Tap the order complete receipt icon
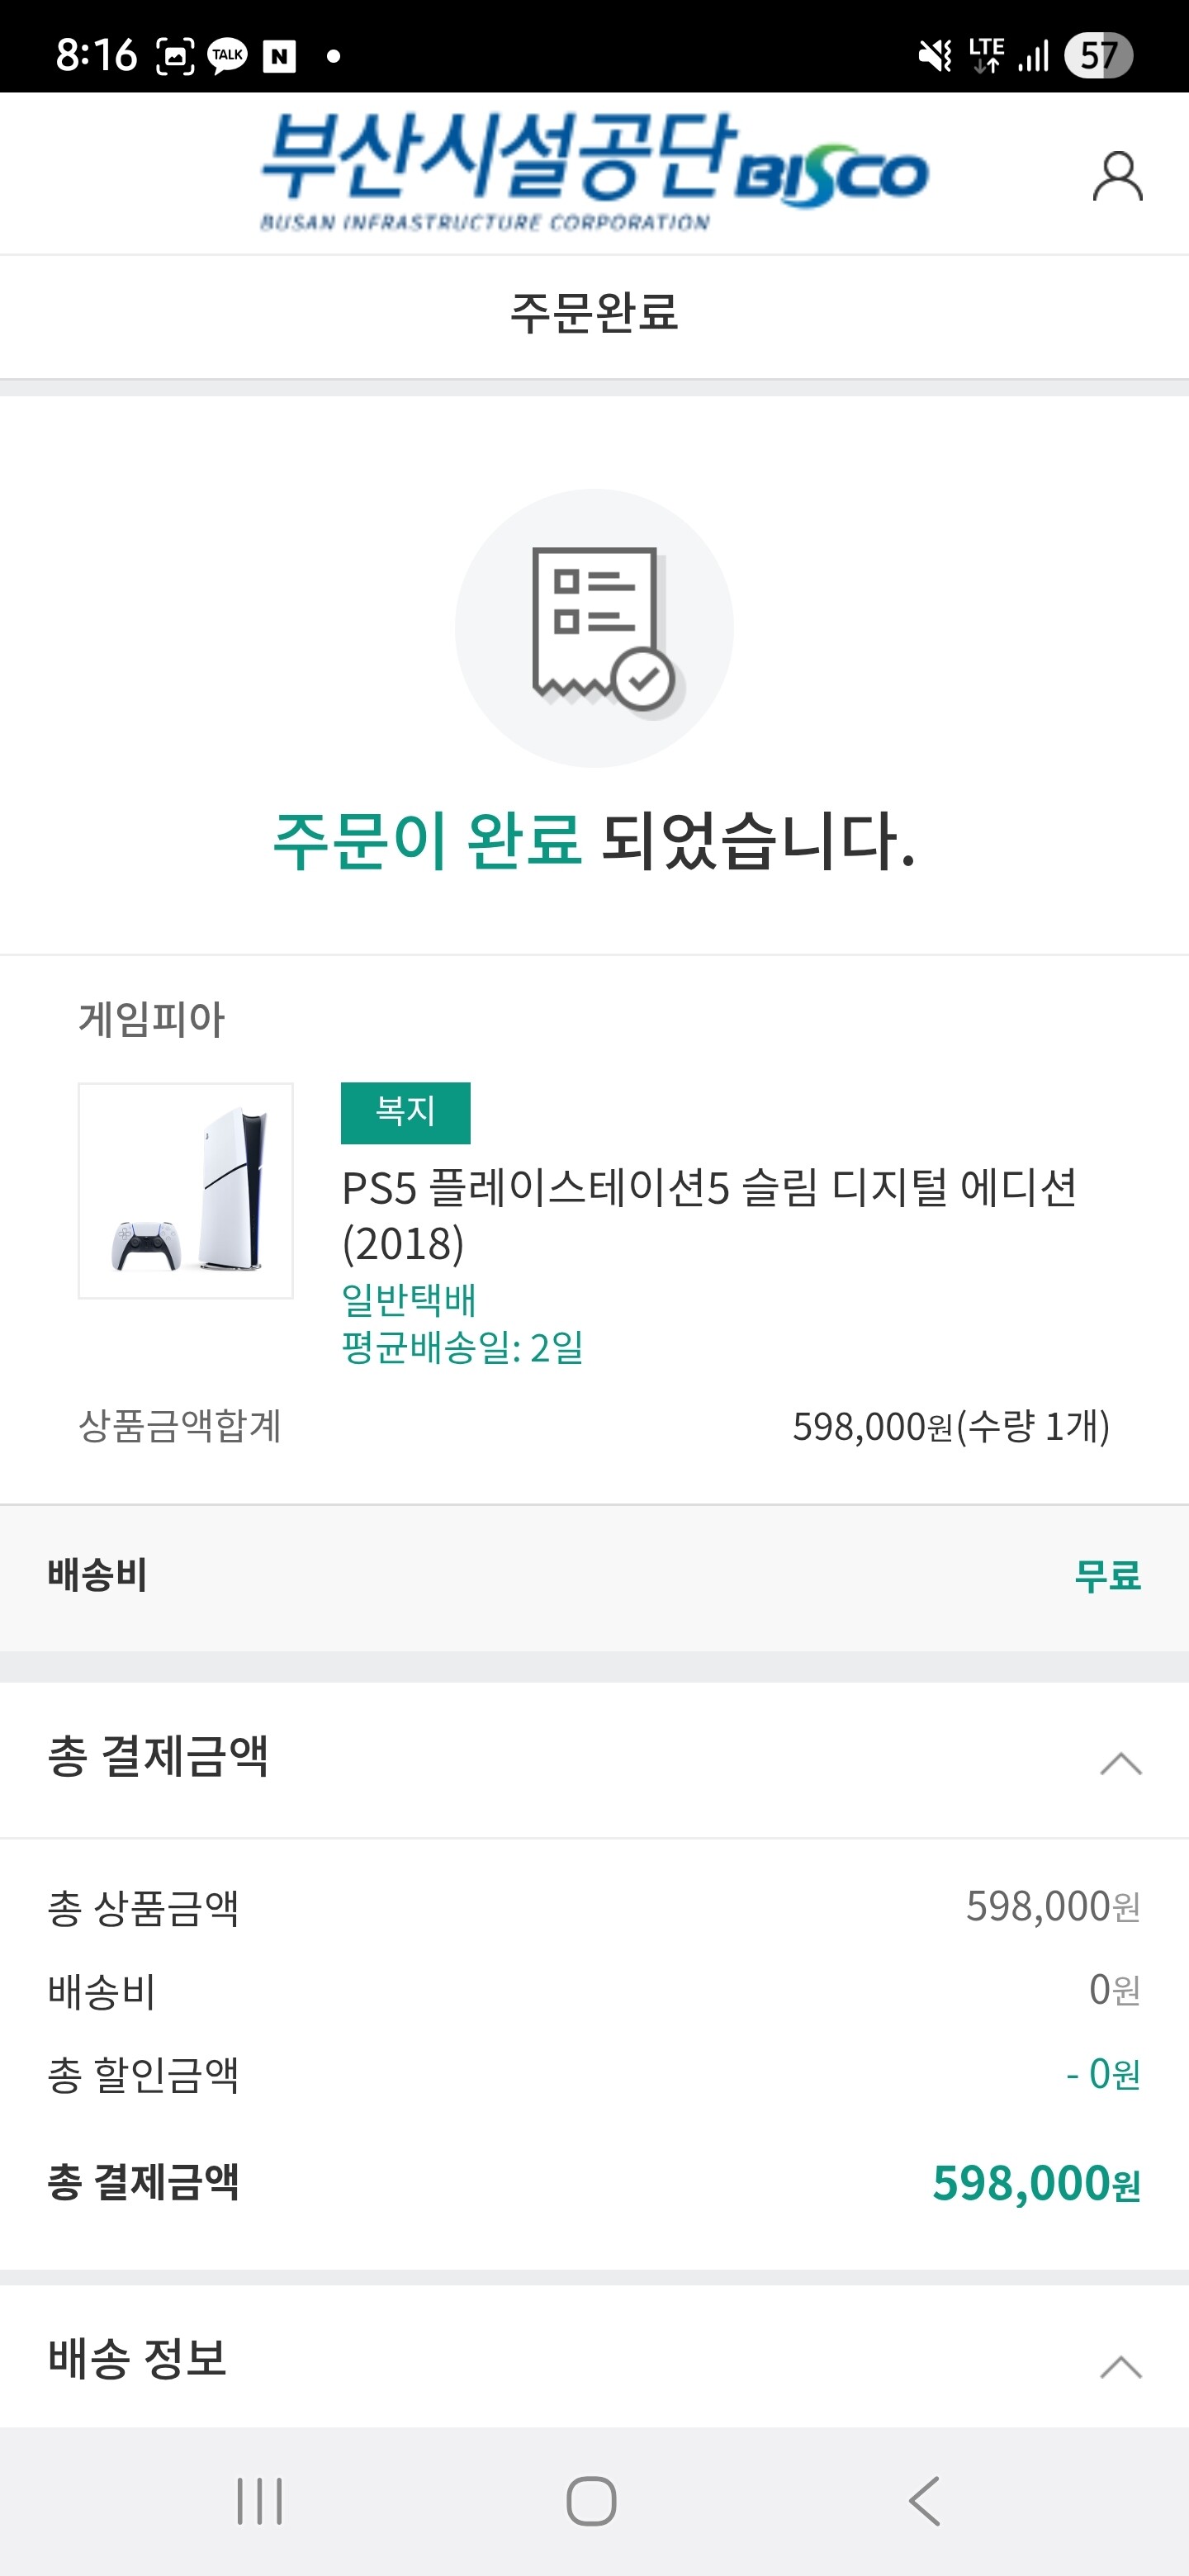Screen dimensions: 1189x2576 pos(595,628)
